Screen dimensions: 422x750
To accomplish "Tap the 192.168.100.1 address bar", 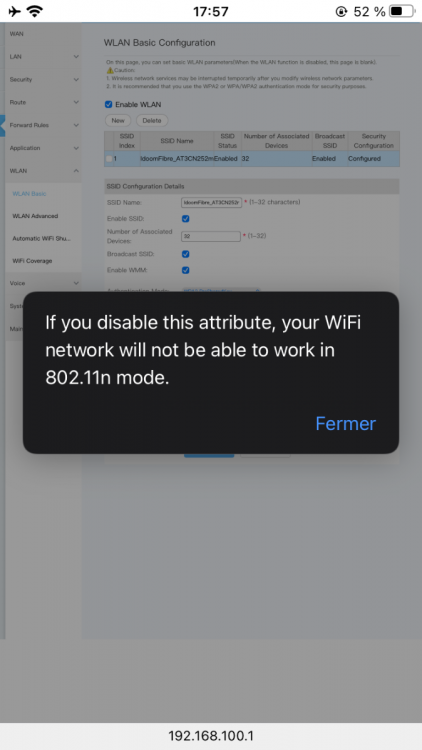I will point(211,736).
